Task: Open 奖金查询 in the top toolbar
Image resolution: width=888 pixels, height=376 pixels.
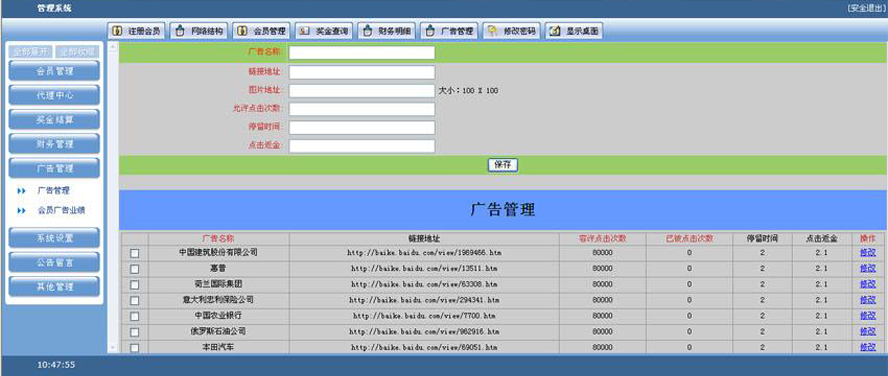Action: (x=325, y=31)
